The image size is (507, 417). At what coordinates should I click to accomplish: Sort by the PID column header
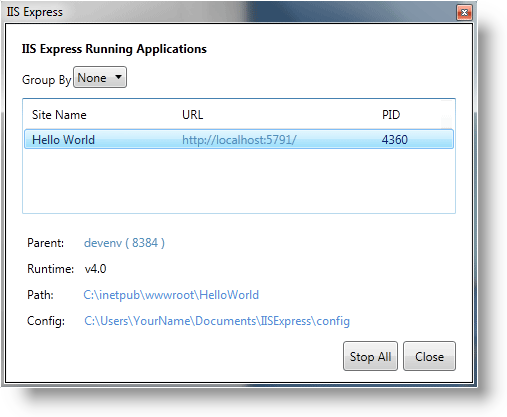(x=391, y=115)
